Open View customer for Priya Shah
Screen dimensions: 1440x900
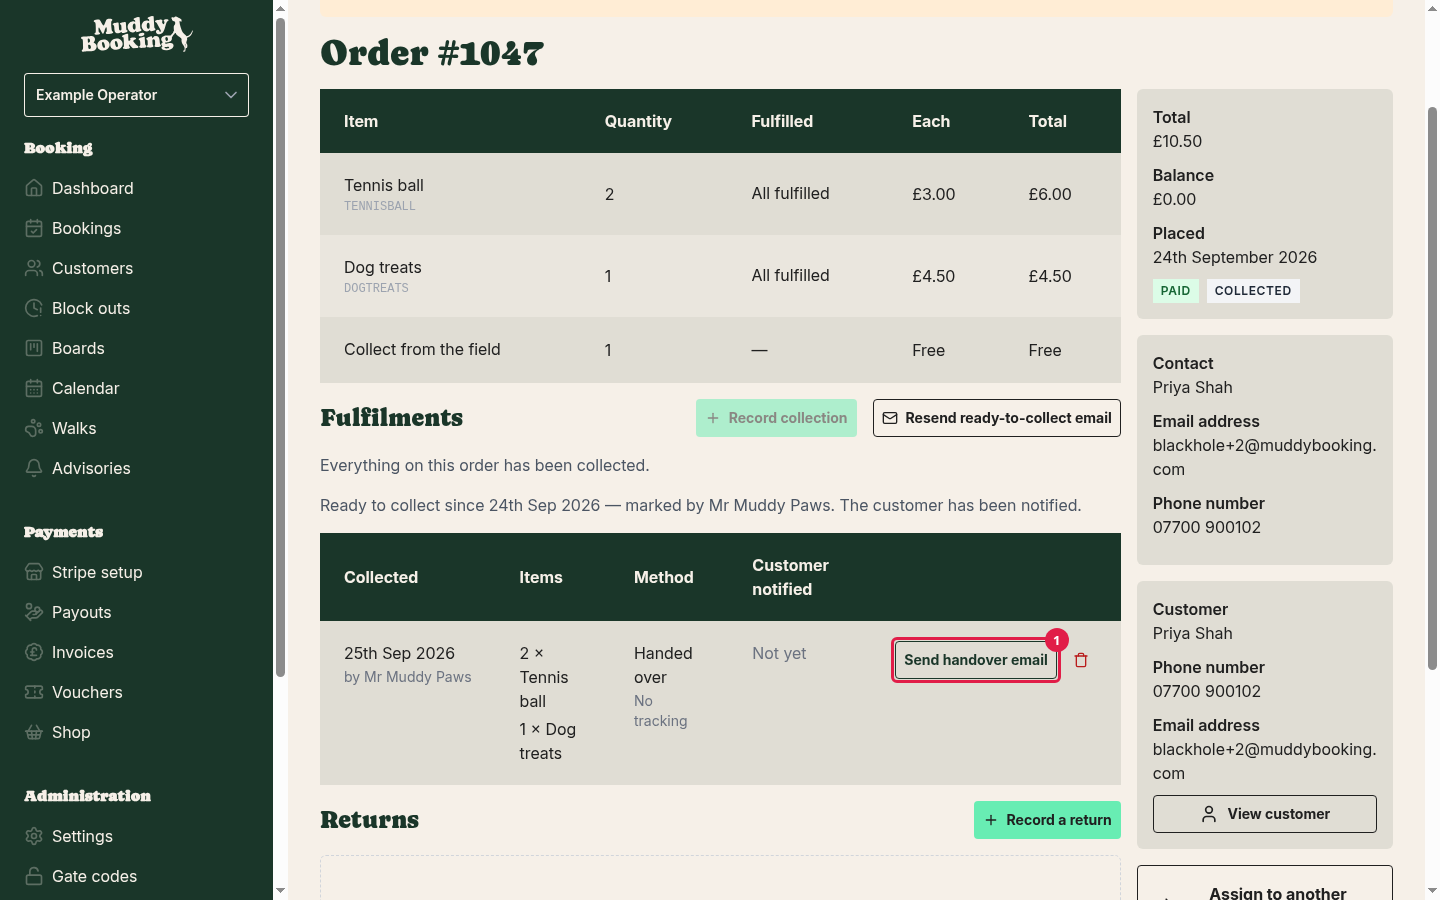pyautogui.click(x=1264, y=814)
